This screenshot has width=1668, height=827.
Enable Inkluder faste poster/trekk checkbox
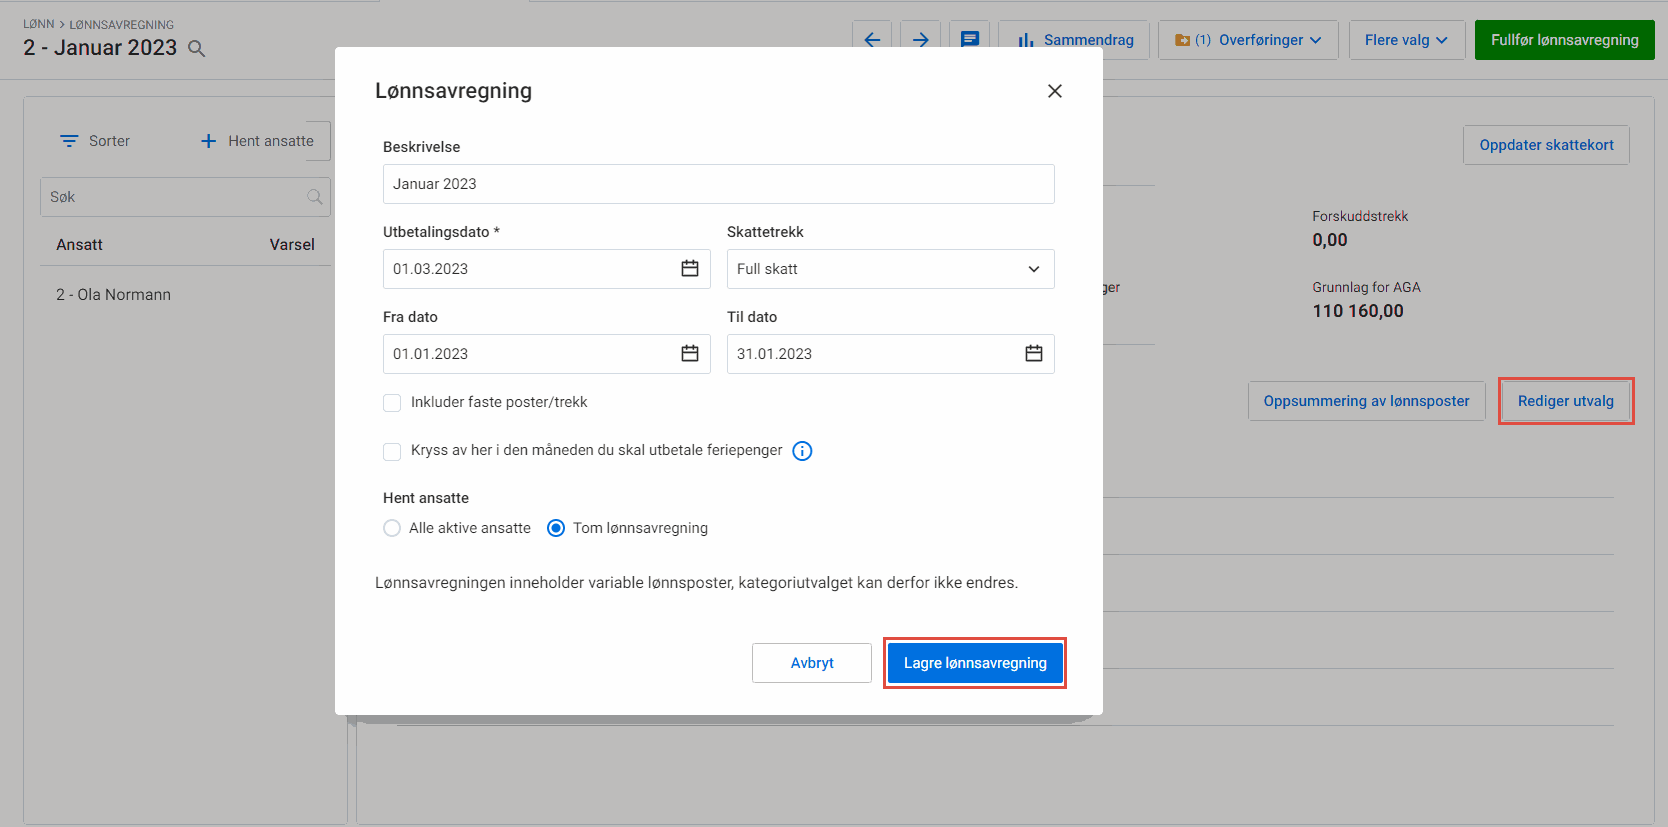(392, 403)
